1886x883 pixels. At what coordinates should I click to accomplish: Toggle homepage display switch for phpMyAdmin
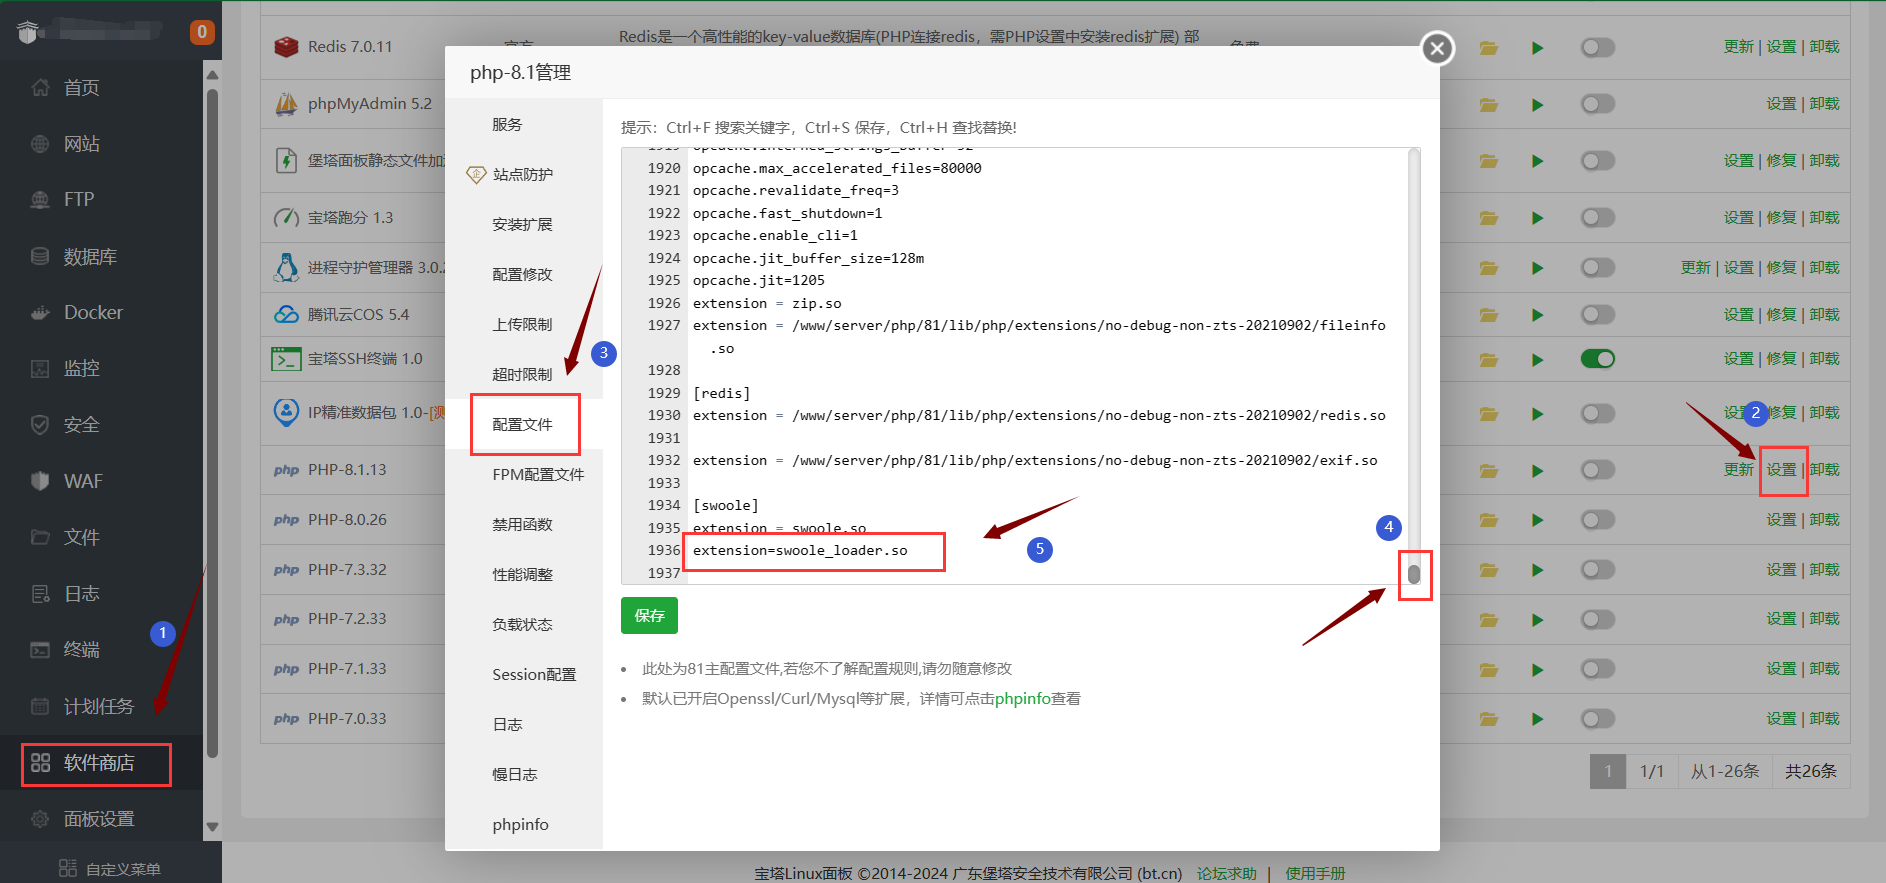[x=1598, y=104]
